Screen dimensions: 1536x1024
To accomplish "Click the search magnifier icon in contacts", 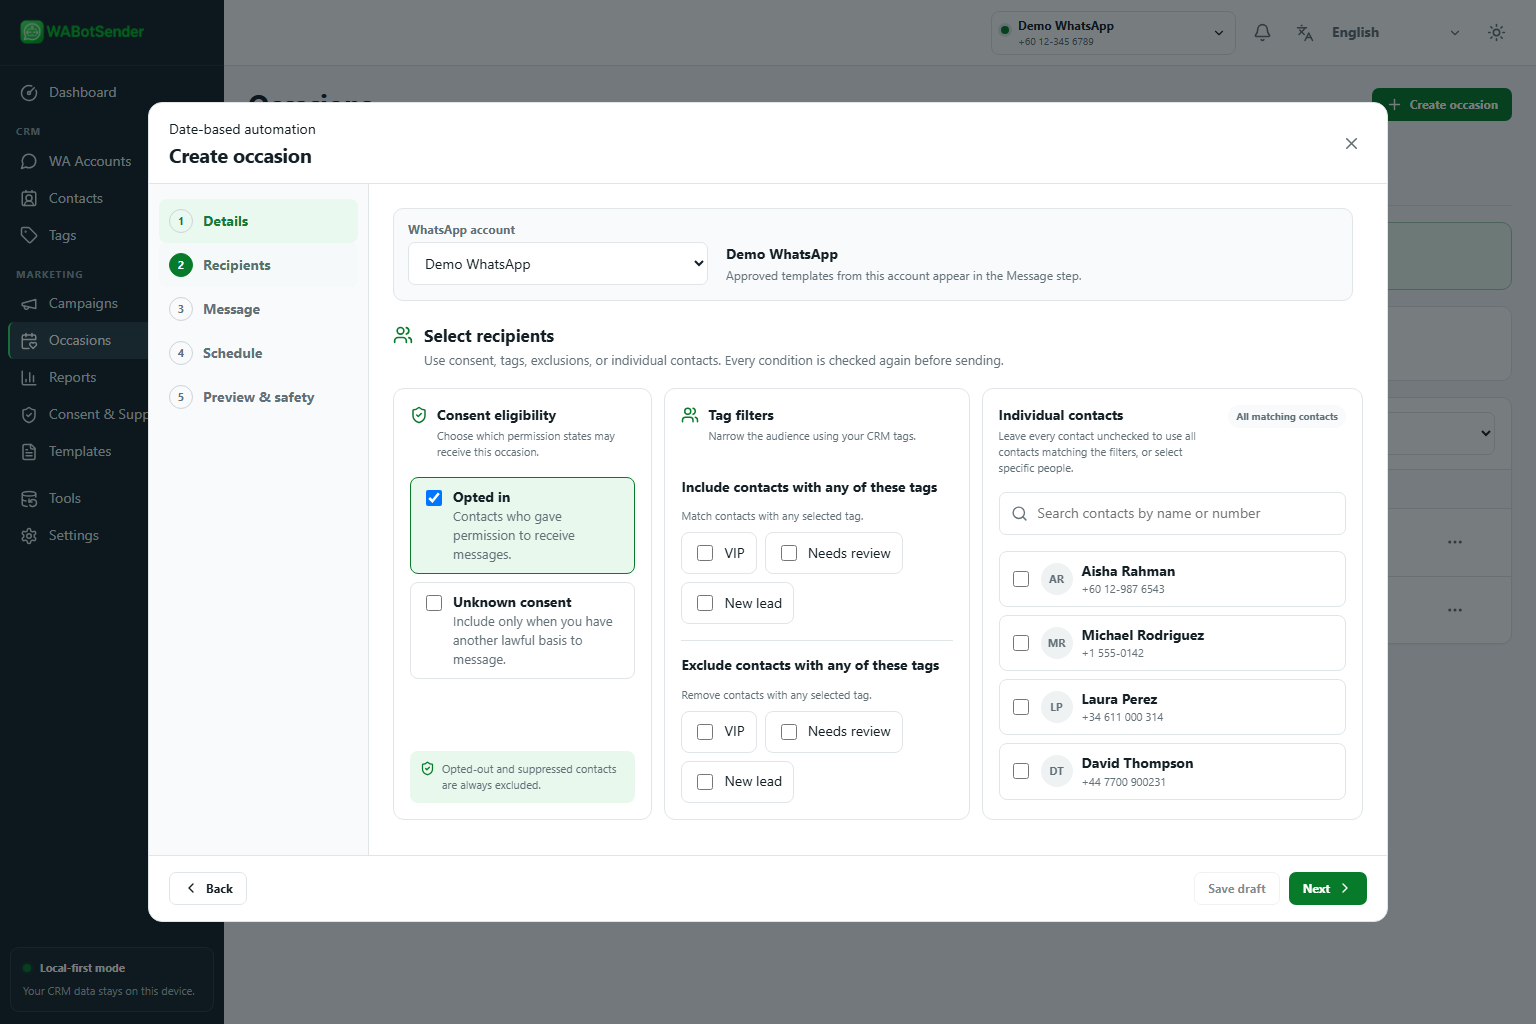I will click(1019, 514).
